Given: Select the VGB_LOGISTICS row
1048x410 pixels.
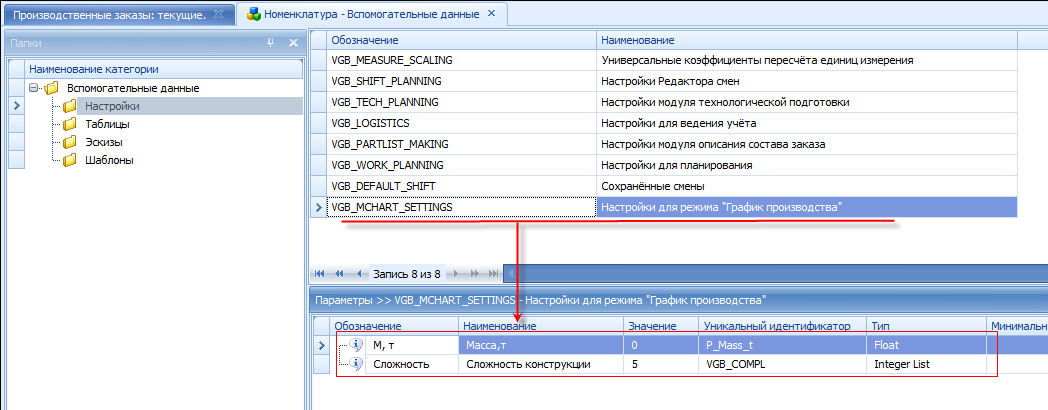Looking at the screenshot, I should coord(460,123).
